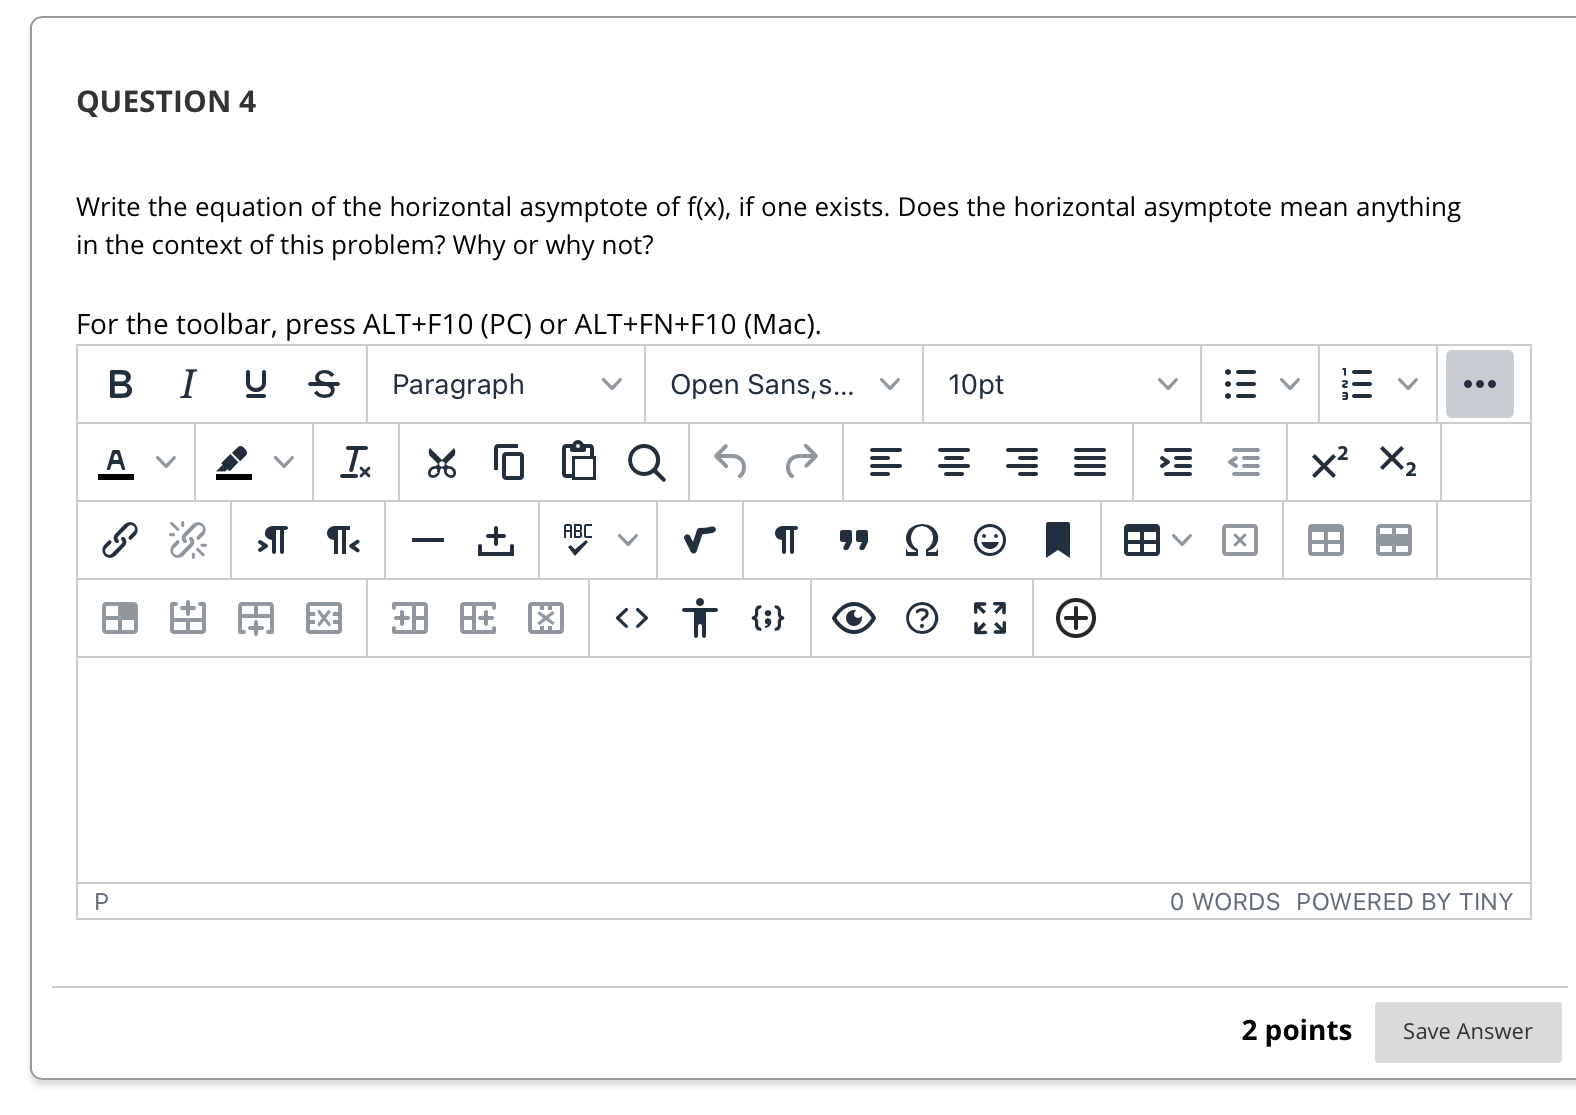Open the Paragraph format dropdown

[506, 384]
